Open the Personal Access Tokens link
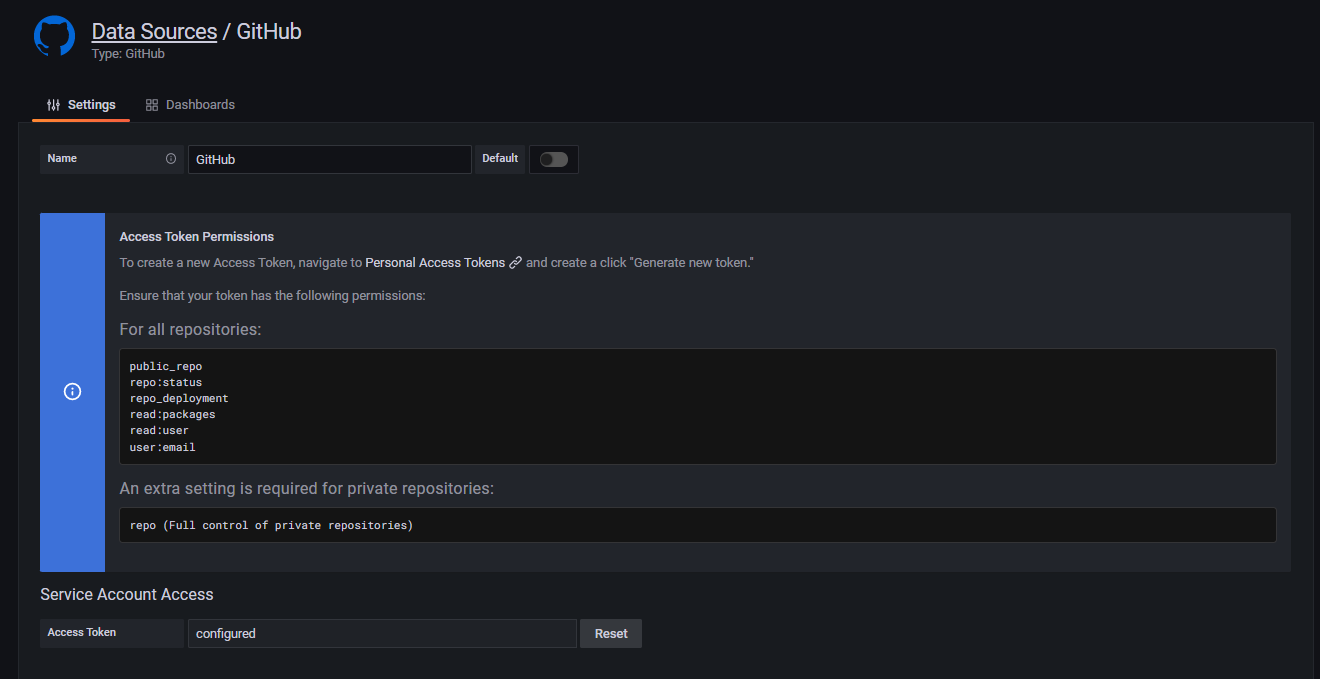 [x=435, y=263]
